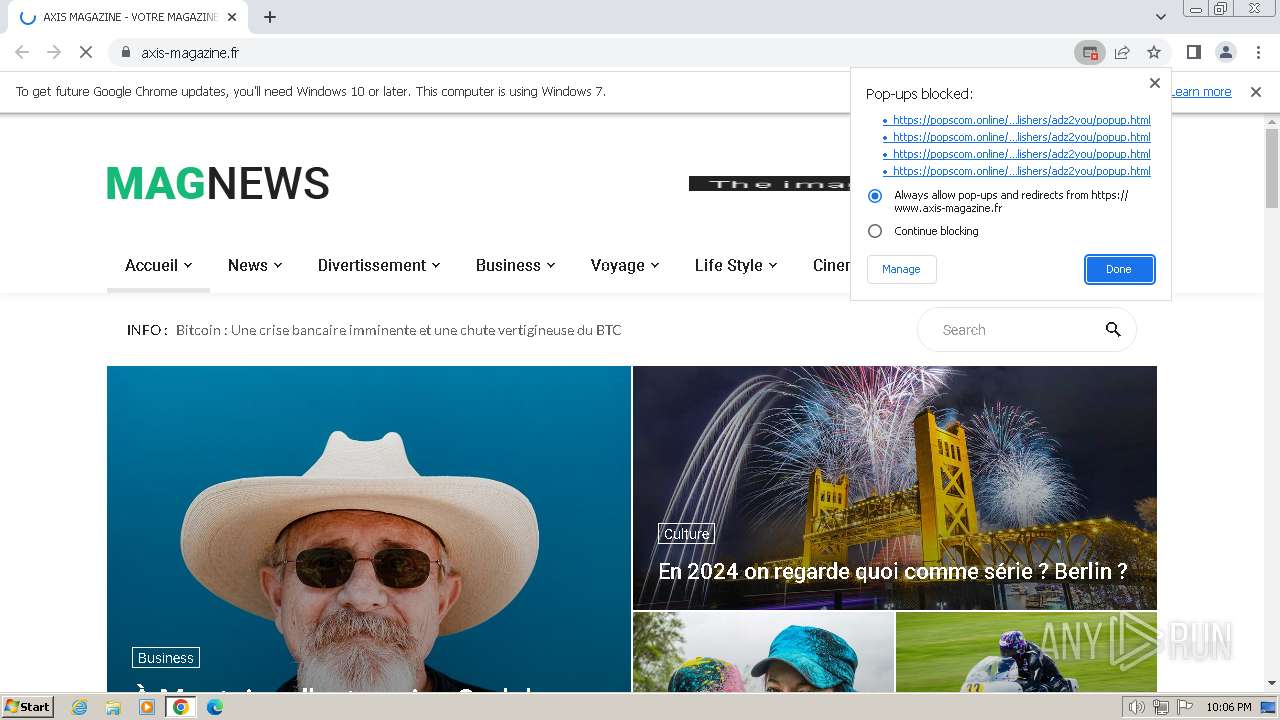Click the show desktop icon in tray
The width and height of the screenshot is (1280, 720).
(x=1269, y=707)
